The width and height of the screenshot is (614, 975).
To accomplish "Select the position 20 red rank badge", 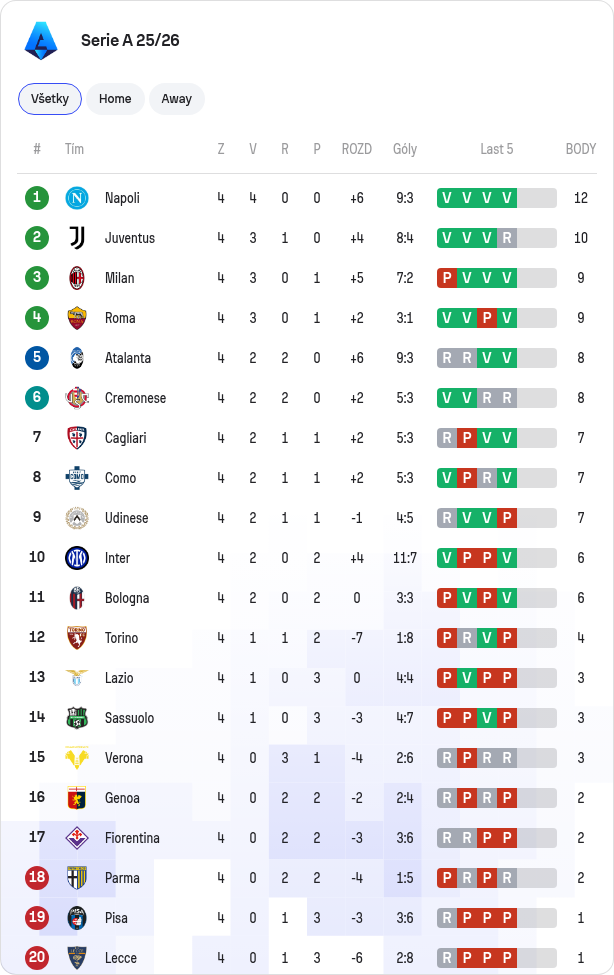I will point(37,958).
